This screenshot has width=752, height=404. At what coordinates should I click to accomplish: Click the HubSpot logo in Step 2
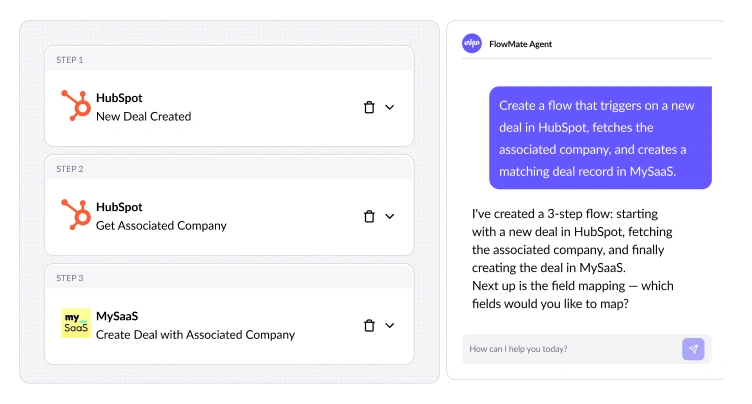click(x=75, y=216)
